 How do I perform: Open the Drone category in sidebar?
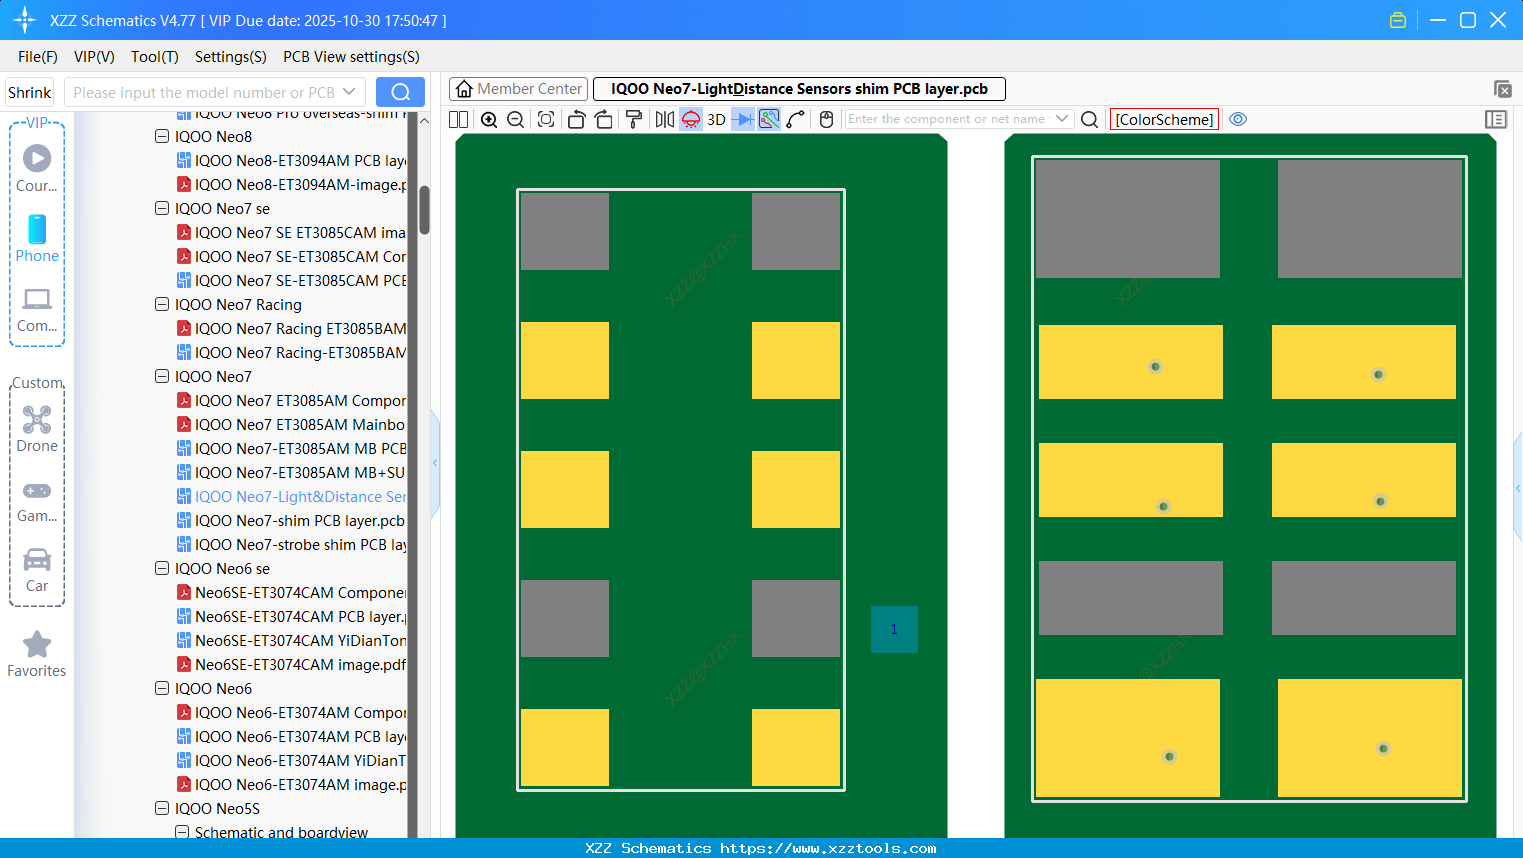click(37, 429)
